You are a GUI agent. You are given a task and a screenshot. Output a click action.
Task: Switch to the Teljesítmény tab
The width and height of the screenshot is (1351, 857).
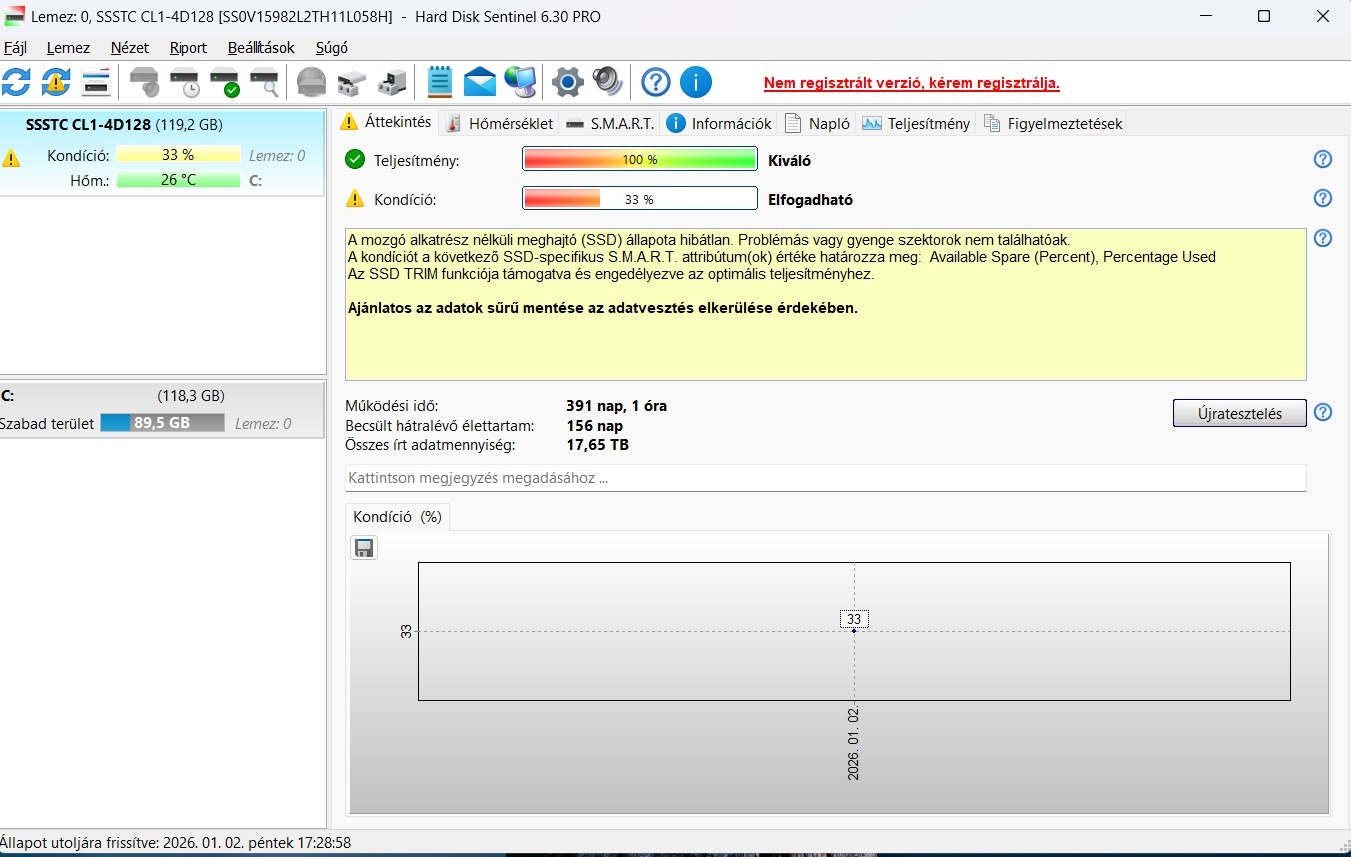916,124
